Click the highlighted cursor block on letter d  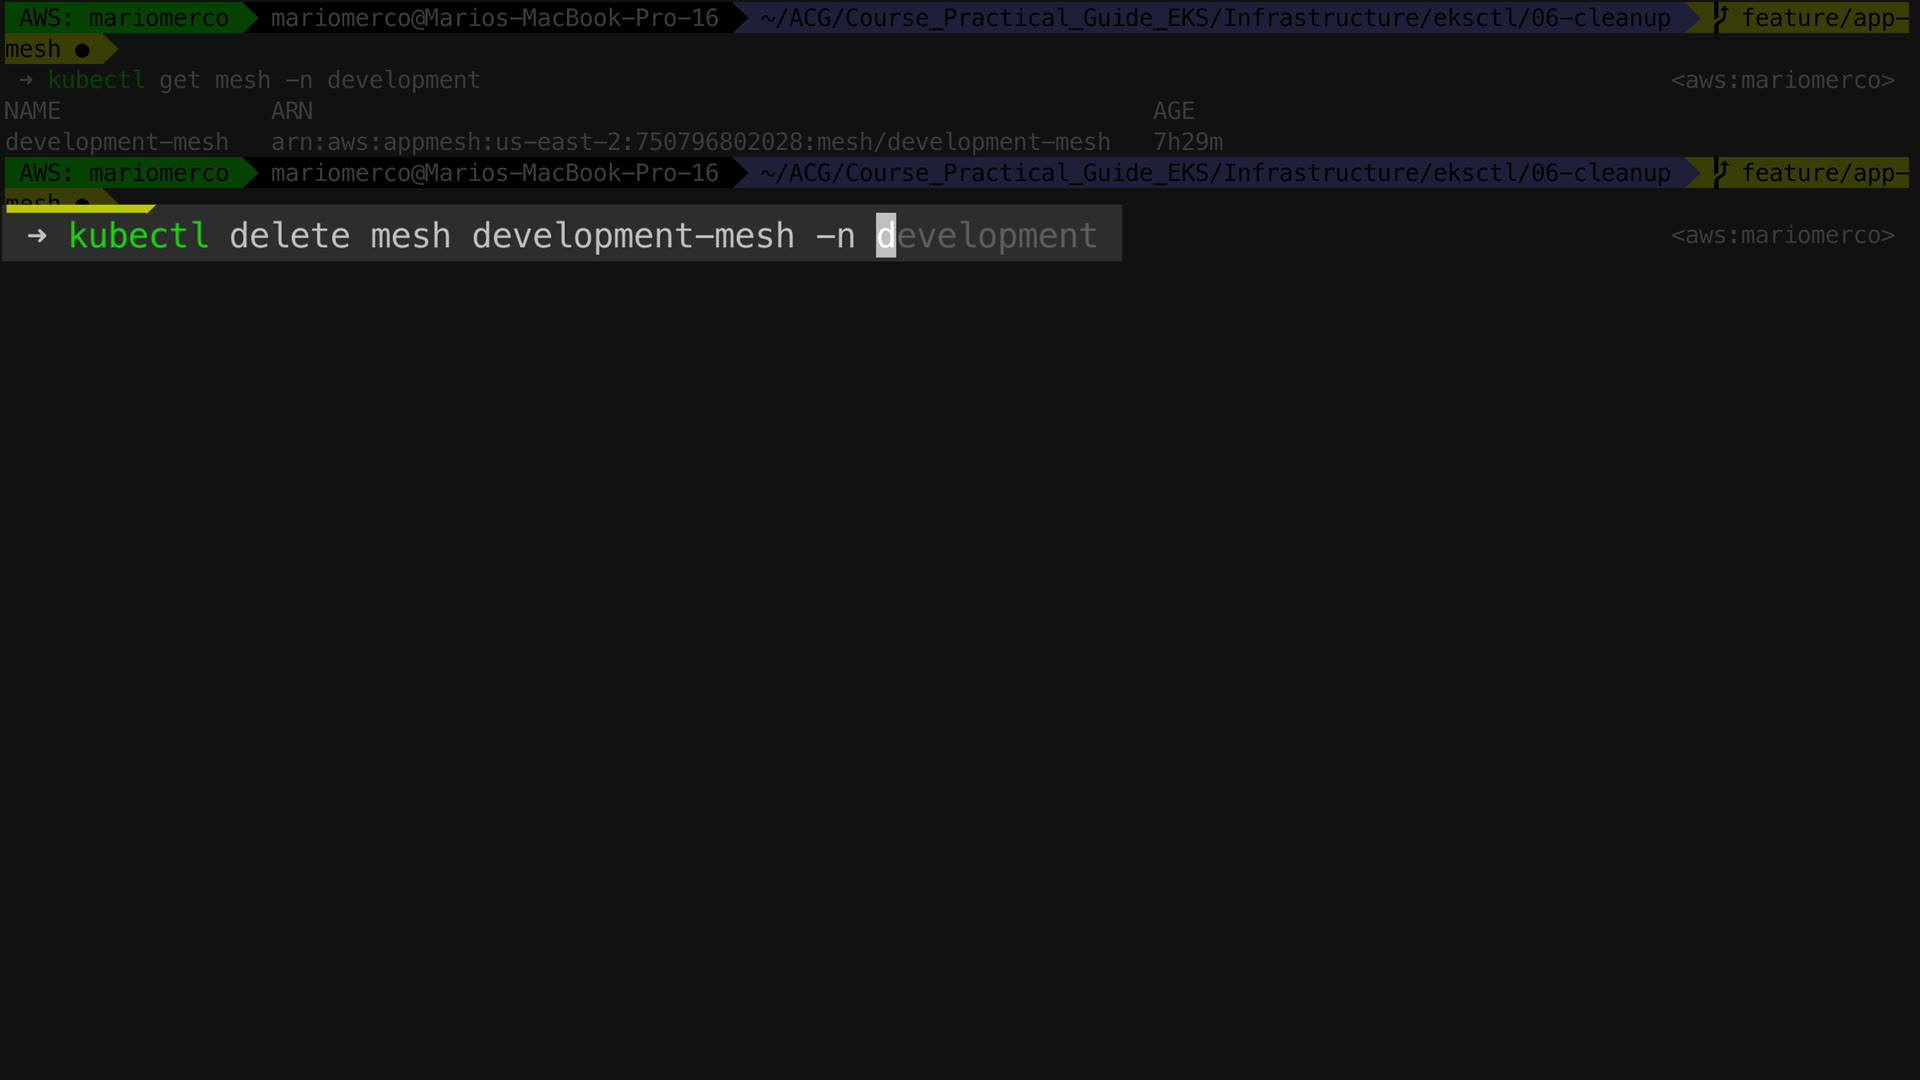coord(885,236)
